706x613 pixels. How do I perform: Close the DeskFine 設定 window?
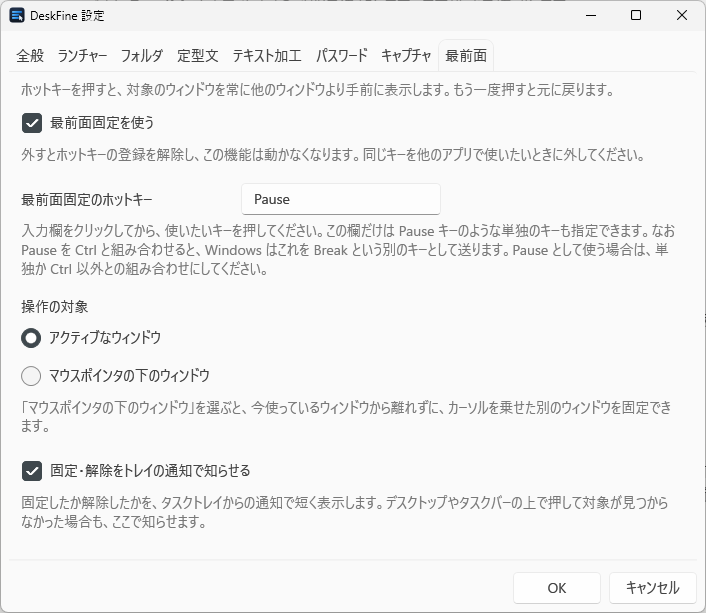[x=682, y=15]
